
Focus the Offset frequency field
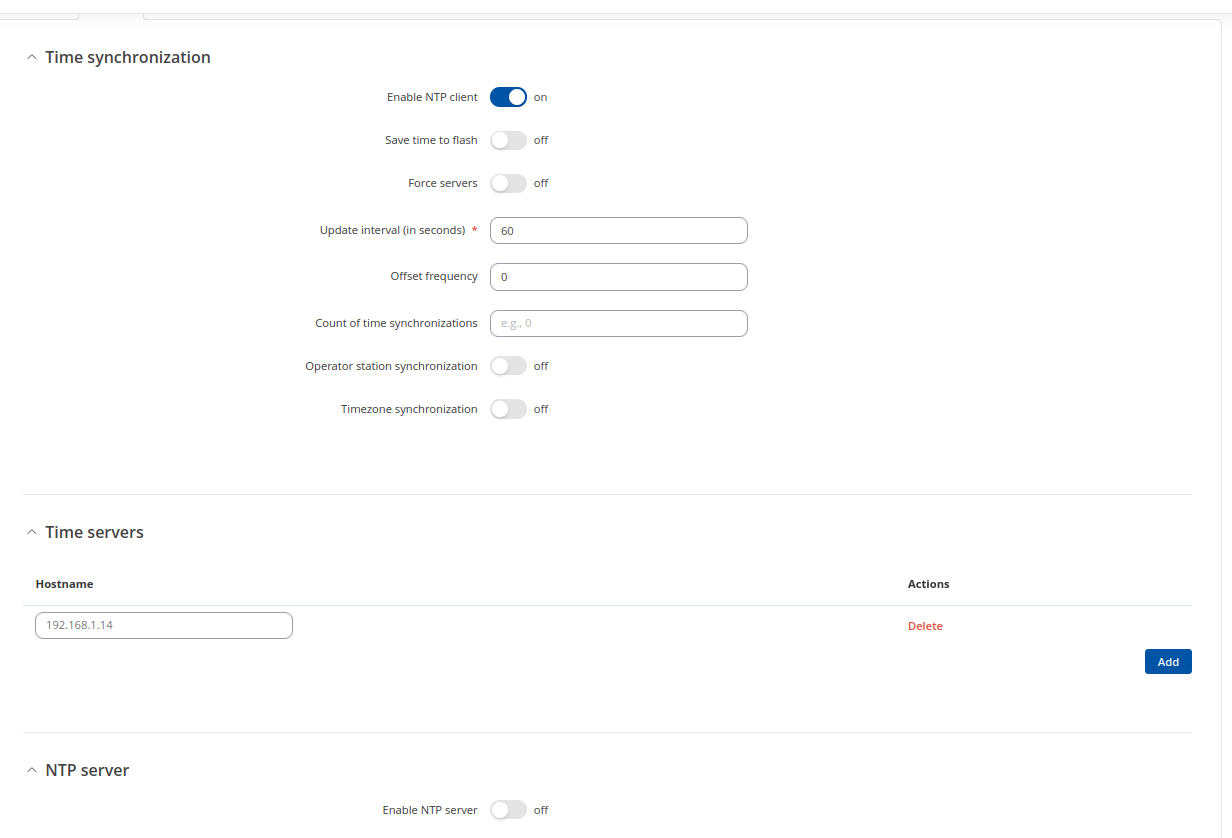618,277
